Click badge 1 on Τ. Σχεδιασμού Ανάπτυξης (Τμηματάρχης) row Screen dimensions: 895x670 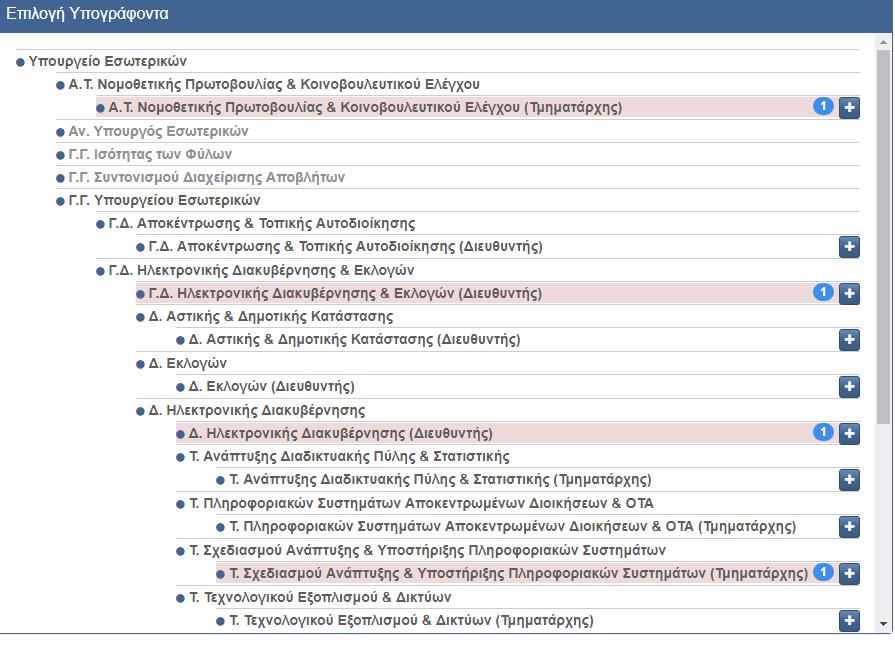pos(823,572)
